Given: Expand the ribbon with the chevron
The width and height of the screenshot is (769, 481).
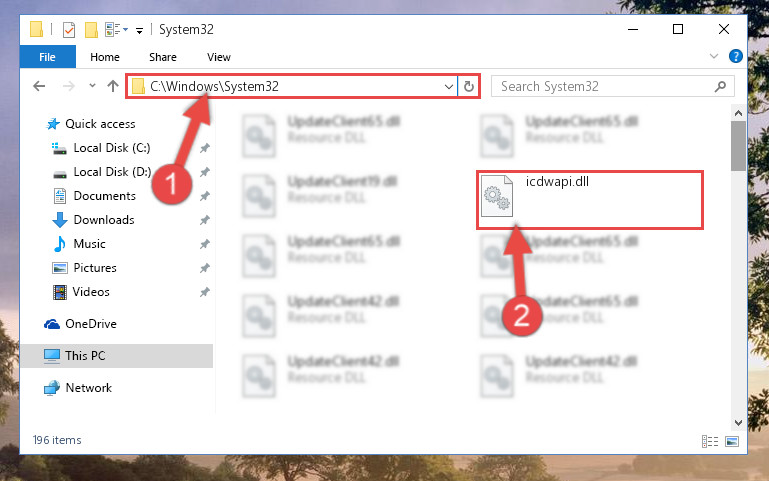Looking at the screenshot, I should coord(714,56).
